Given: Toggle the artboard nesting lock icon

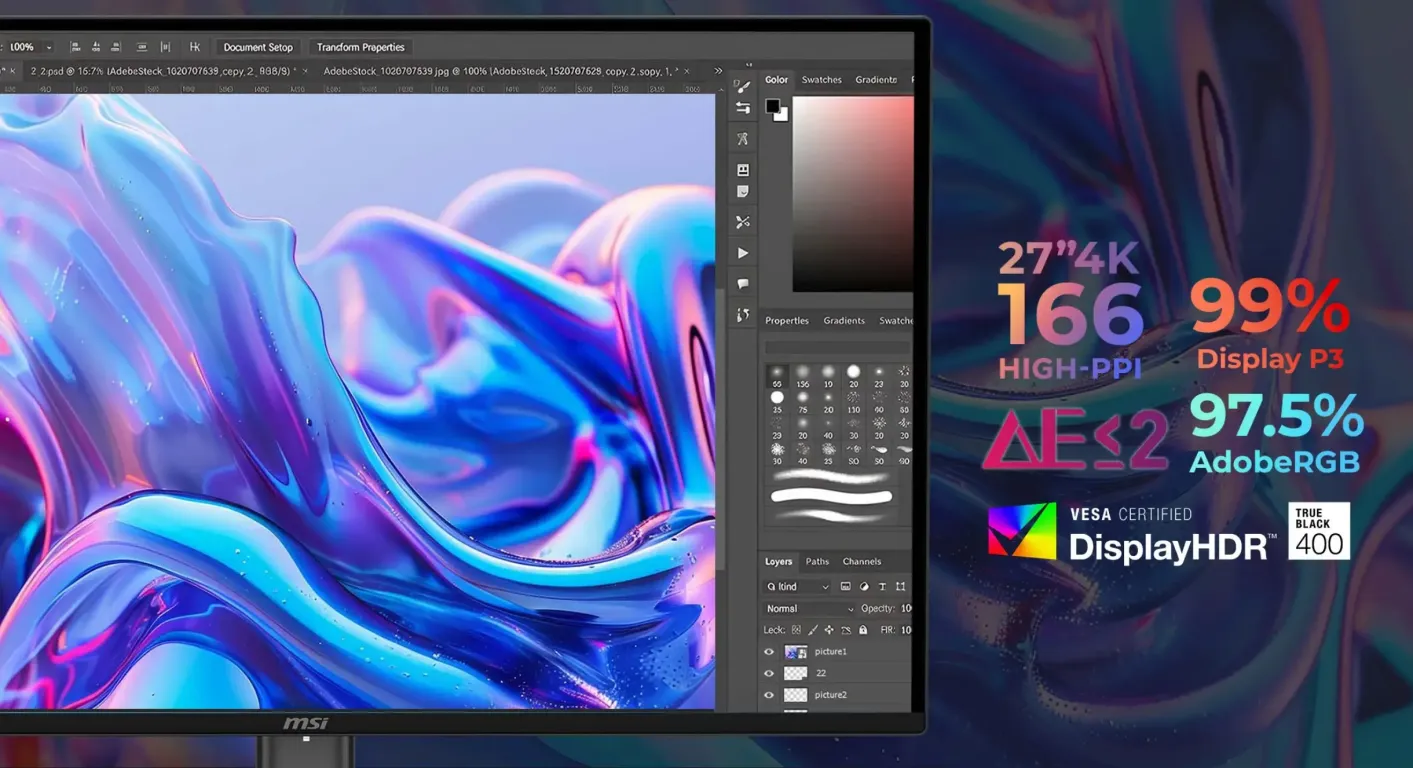Looking at the screenshot, I should (846, 630).
